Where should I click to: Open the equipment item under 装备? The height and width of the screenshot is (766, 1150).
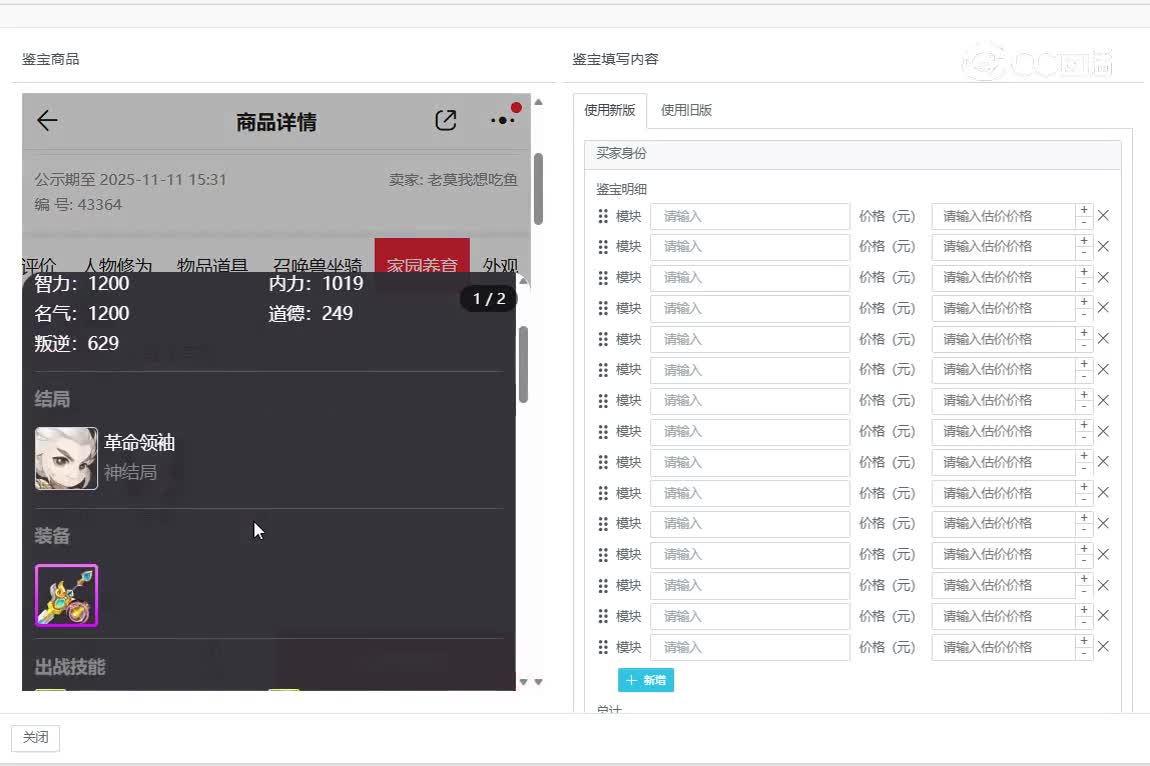(66, 595)
